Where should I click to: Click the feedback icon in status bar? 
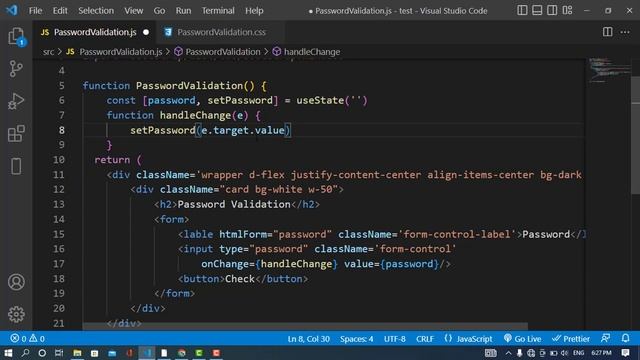click(x=606, y=338)
